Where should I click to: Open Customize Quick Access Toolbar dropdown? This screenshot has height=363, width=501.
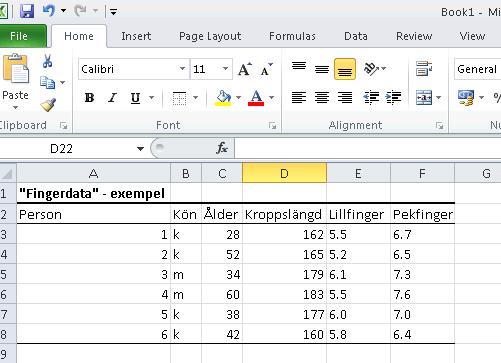pyautogui.click(x=113, y=12)
